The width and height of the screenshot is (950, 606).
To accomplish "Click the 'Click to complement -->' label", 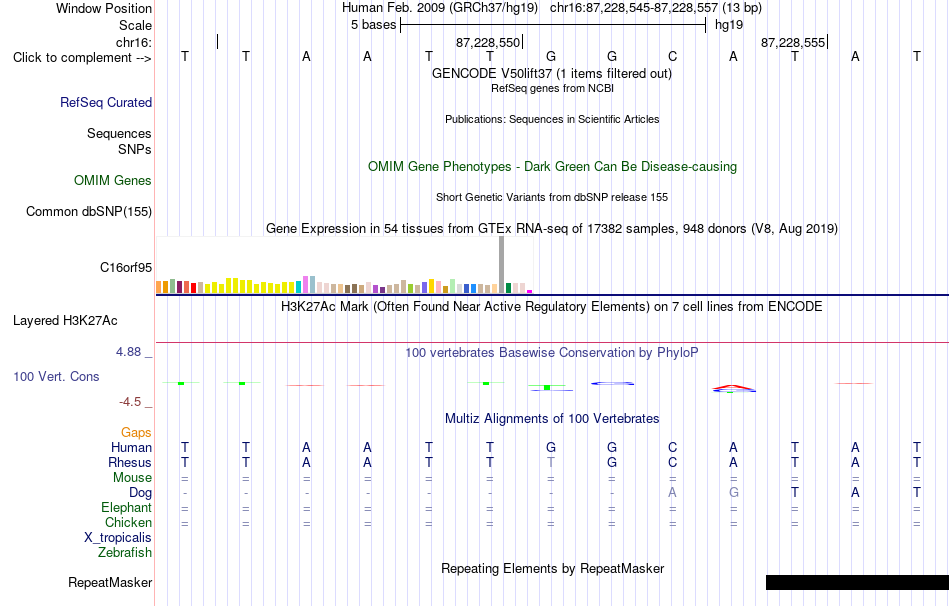I will point(82,58).
